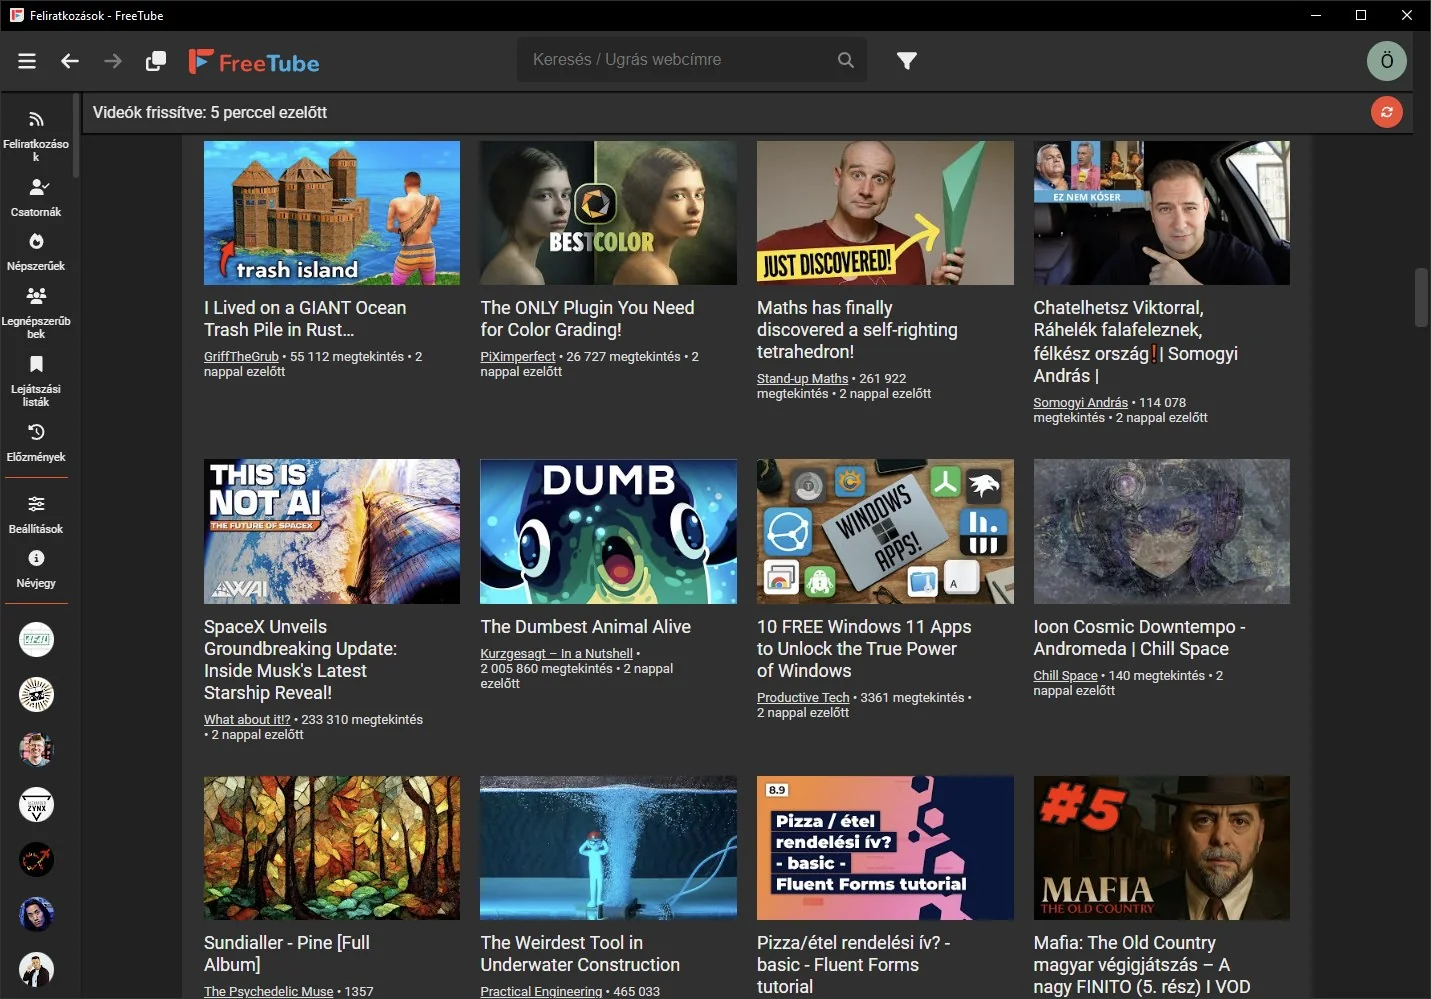Open the trash island Rust video thumbnail
Viewport: 1431px width, 999px height.
tap(332, 213)
